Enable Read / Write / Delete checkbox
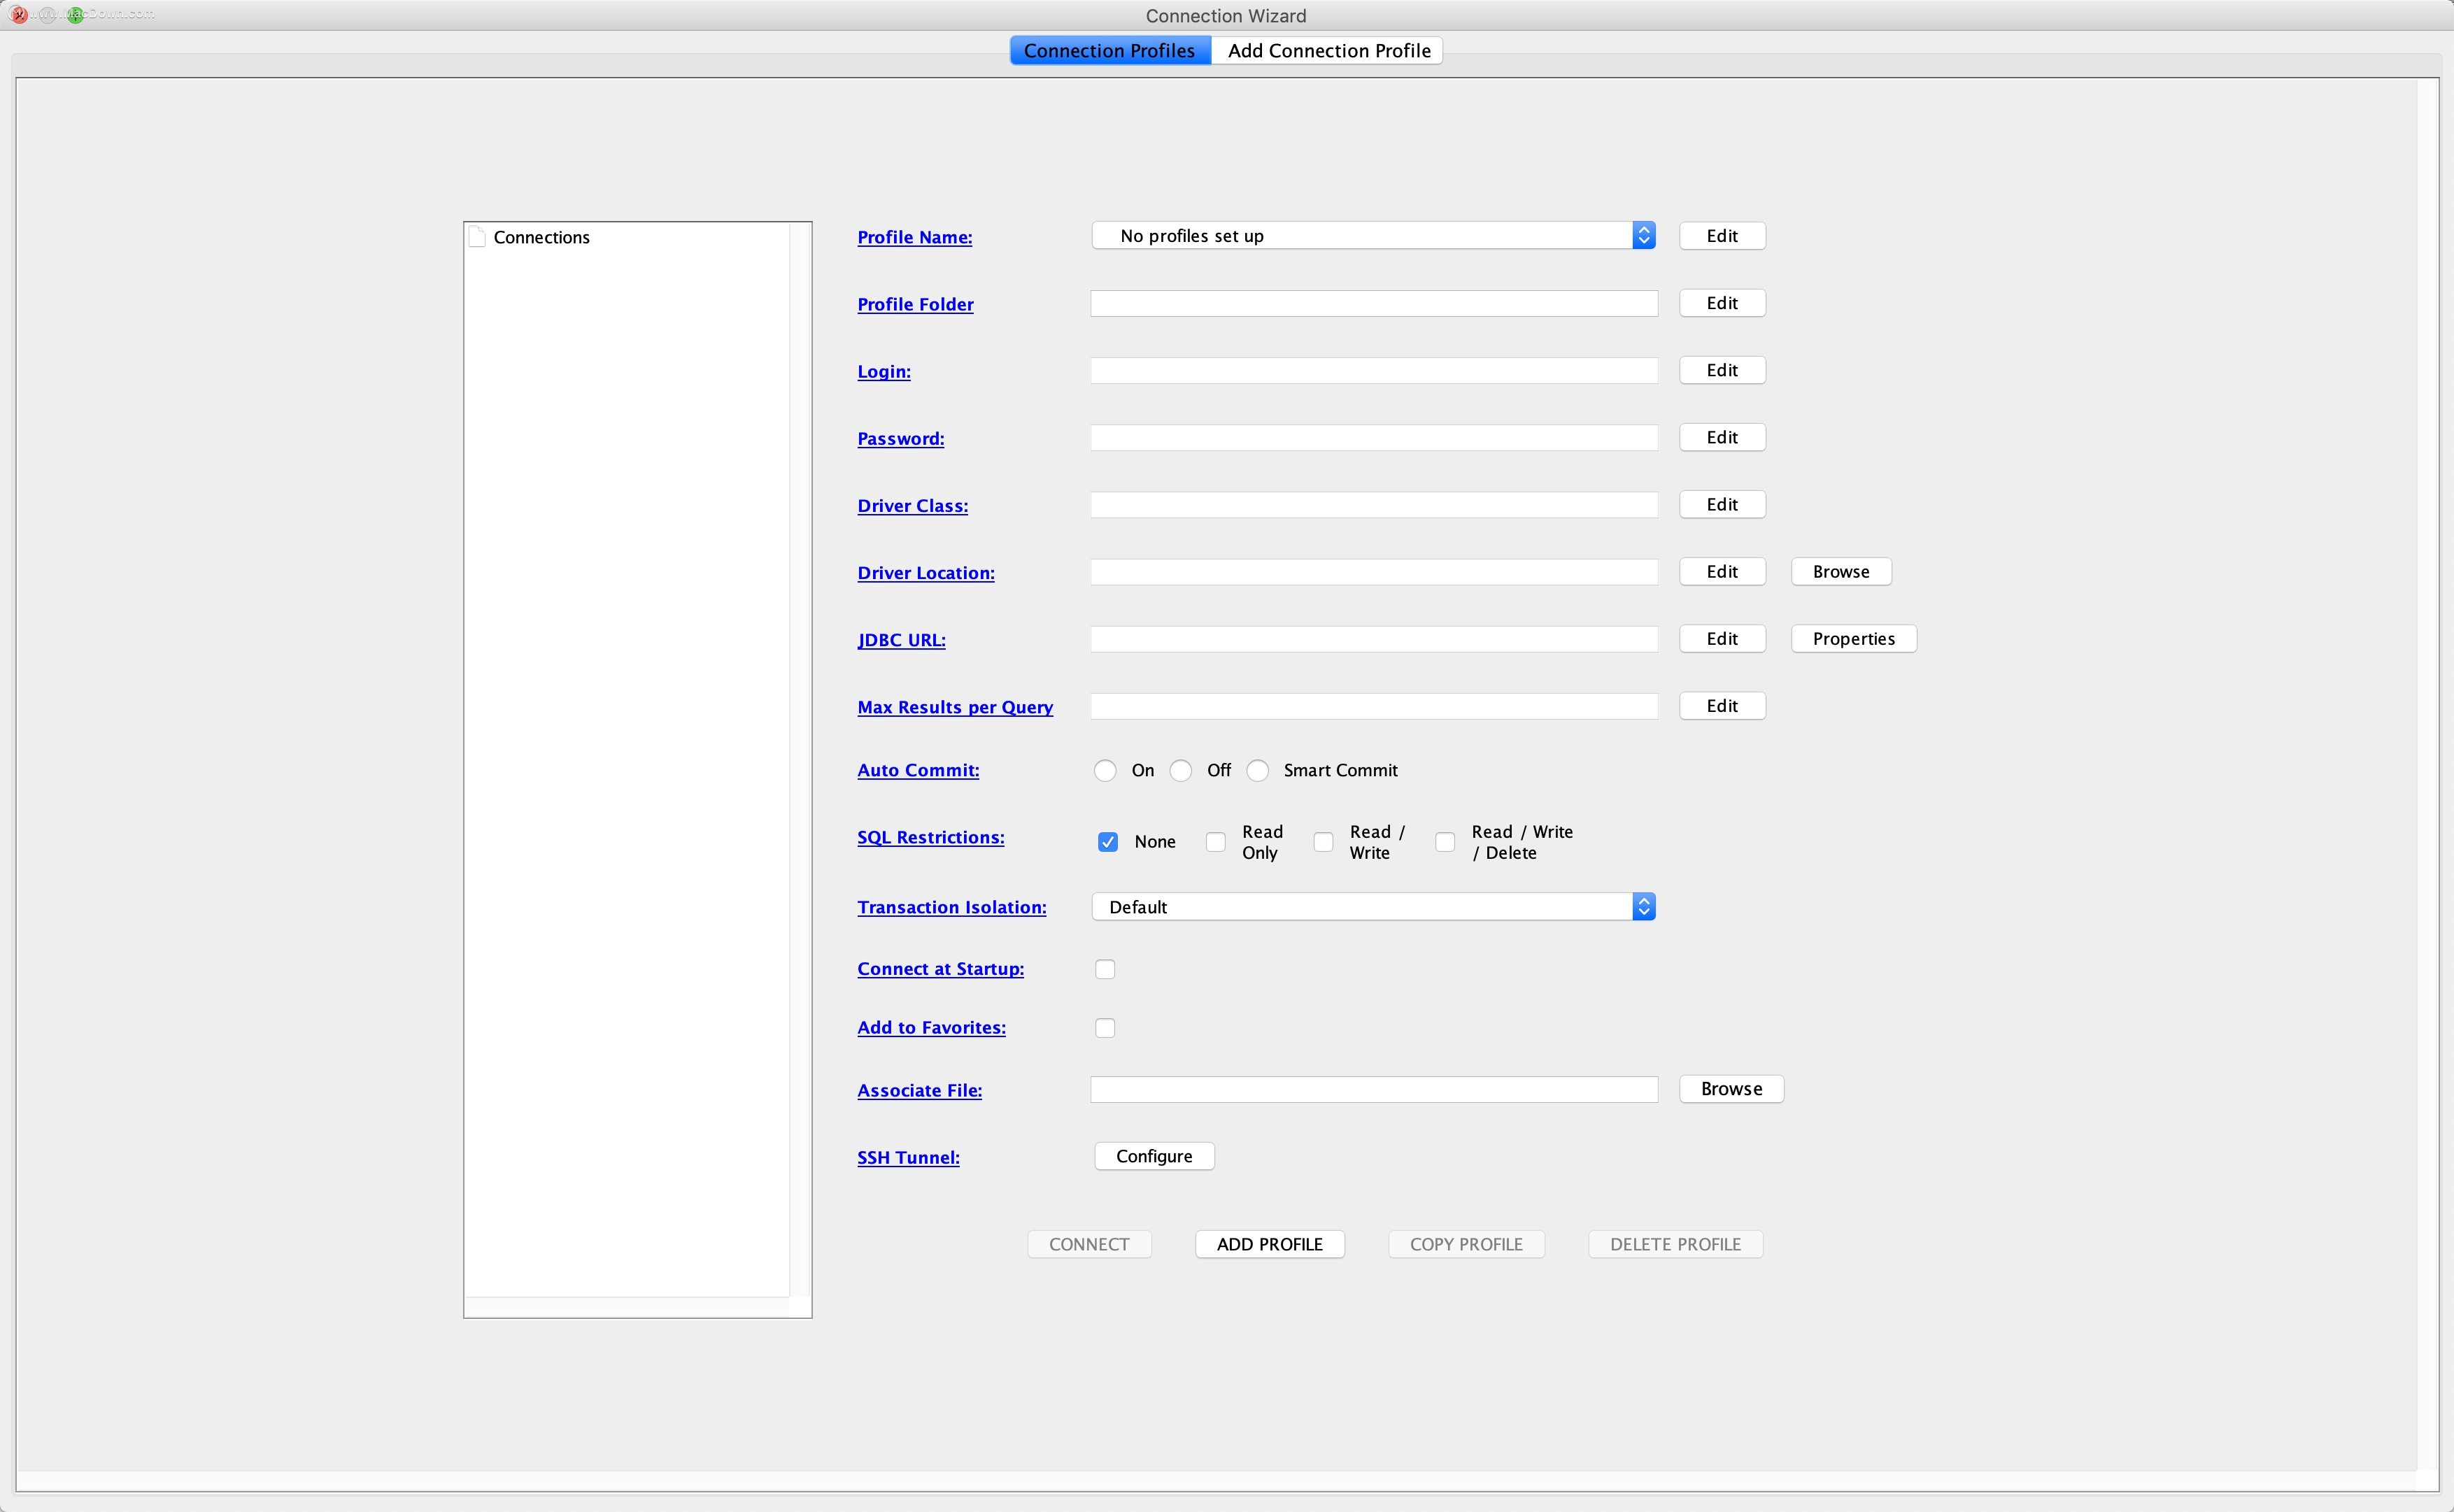This screenshot has height=1512, width=2454. 1445,842
